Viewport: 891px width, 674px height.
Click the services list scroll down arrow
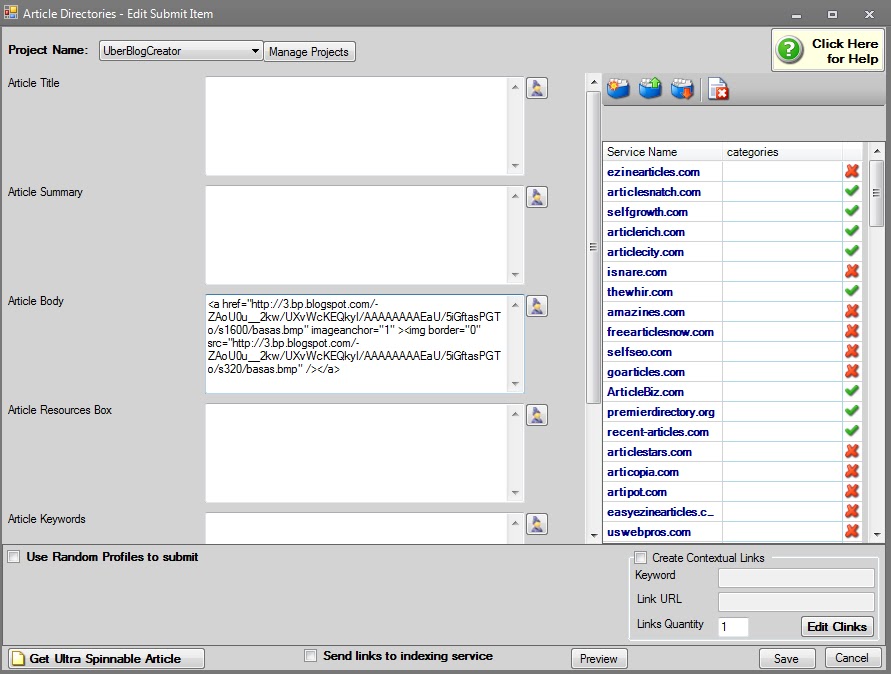pos(877,534)
